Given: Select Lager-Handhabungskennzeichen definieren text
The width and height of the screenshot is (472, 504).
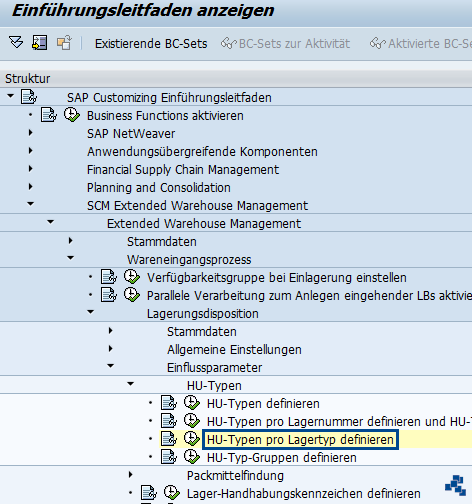Looking at the screenshot, I should pyautogui.click(x=304, y=494).
